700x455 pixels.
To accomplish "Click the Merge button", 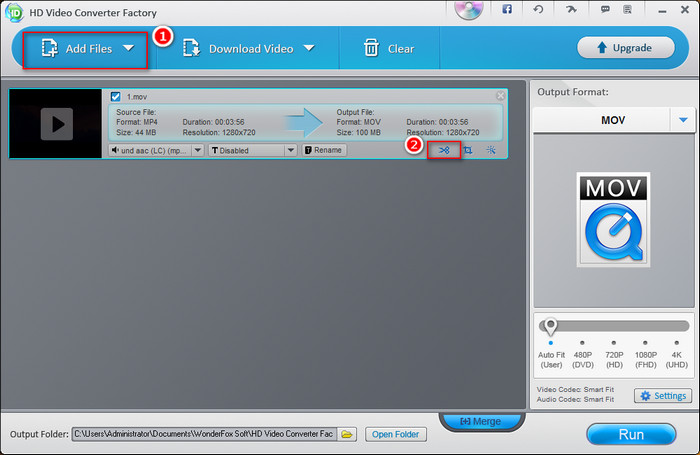I will (480, 421).
